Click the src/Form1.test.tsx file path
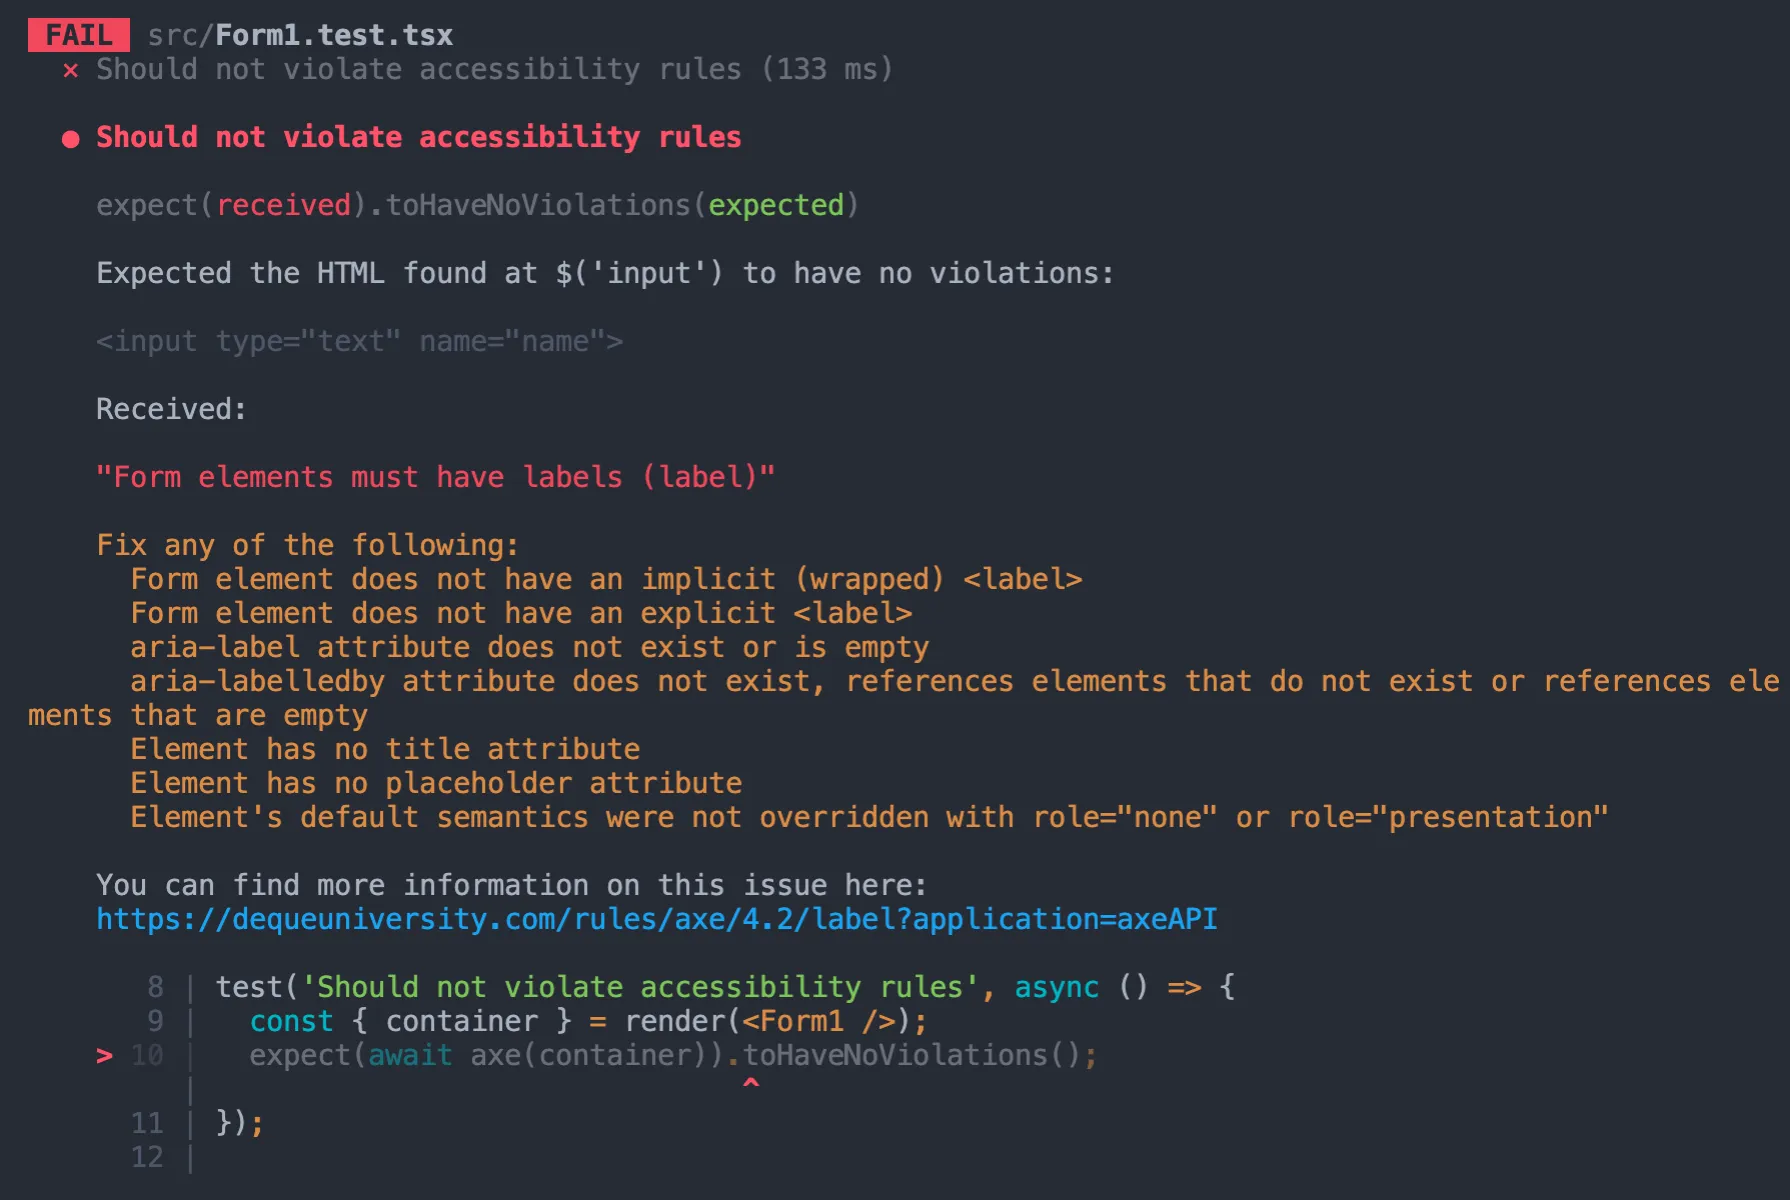The image size is (1790, 1200). pos(300,35)
